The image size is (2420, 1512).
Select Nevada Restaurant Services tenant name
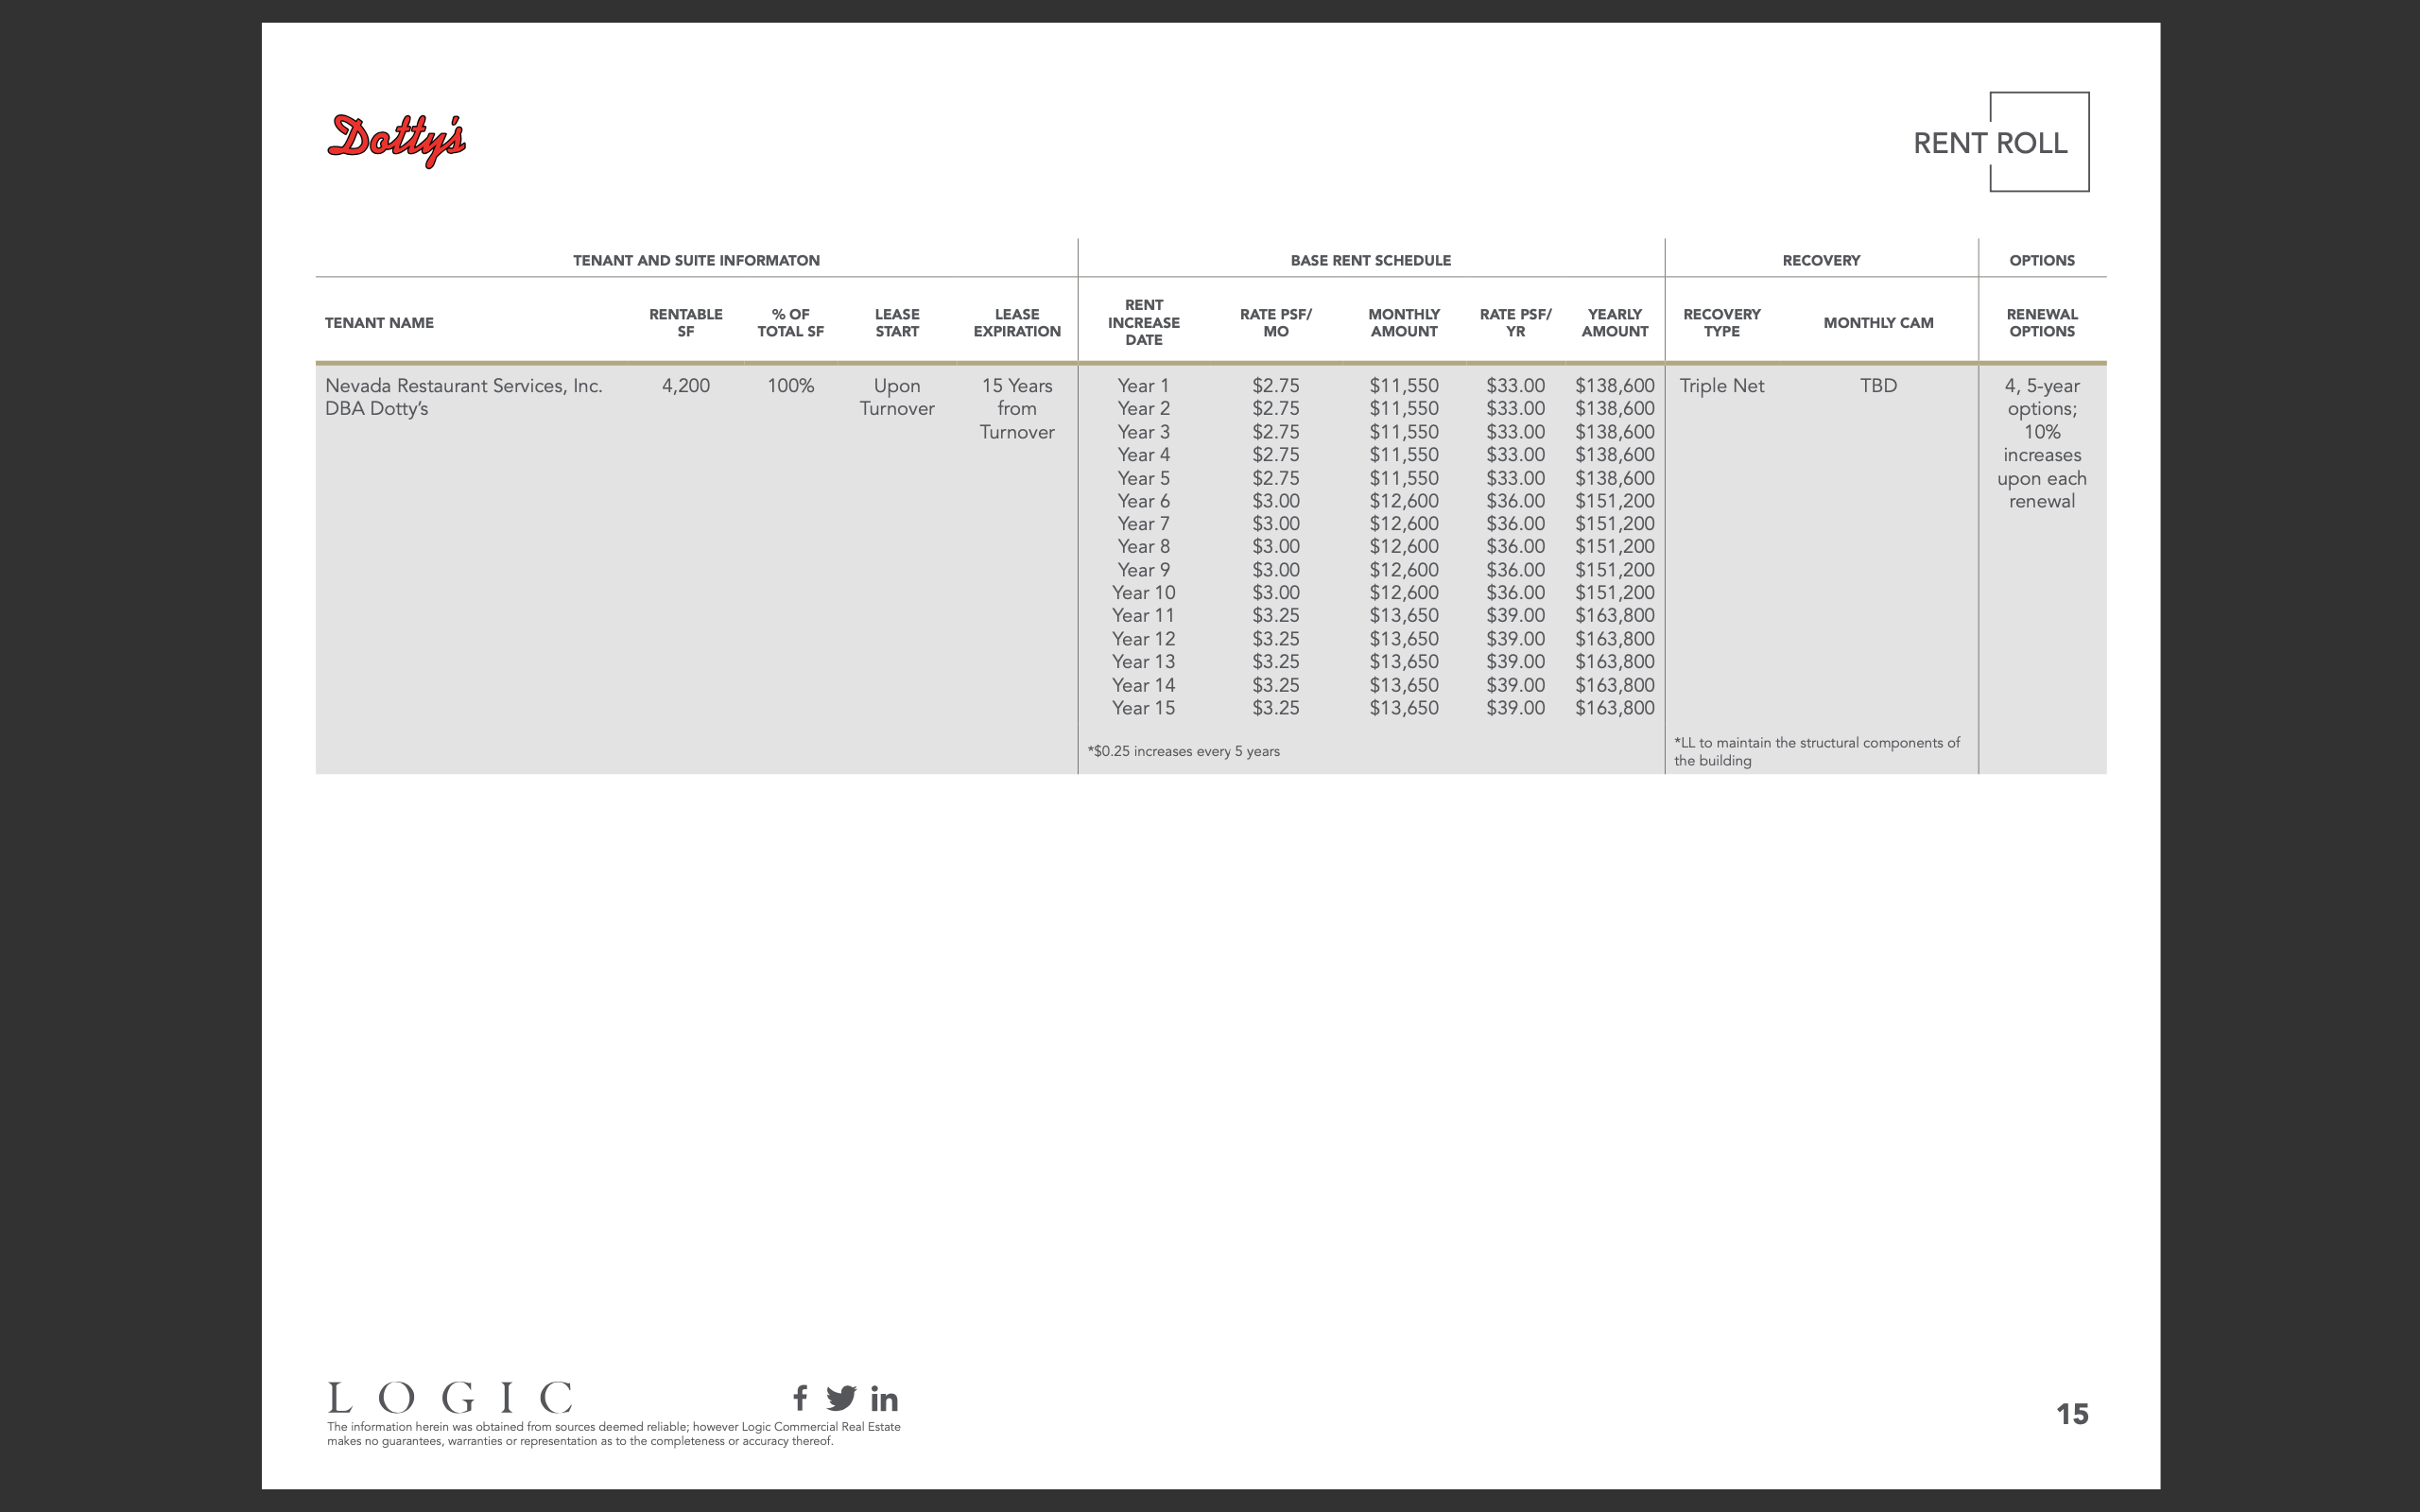pyautogui.click(x=463, y=386)
